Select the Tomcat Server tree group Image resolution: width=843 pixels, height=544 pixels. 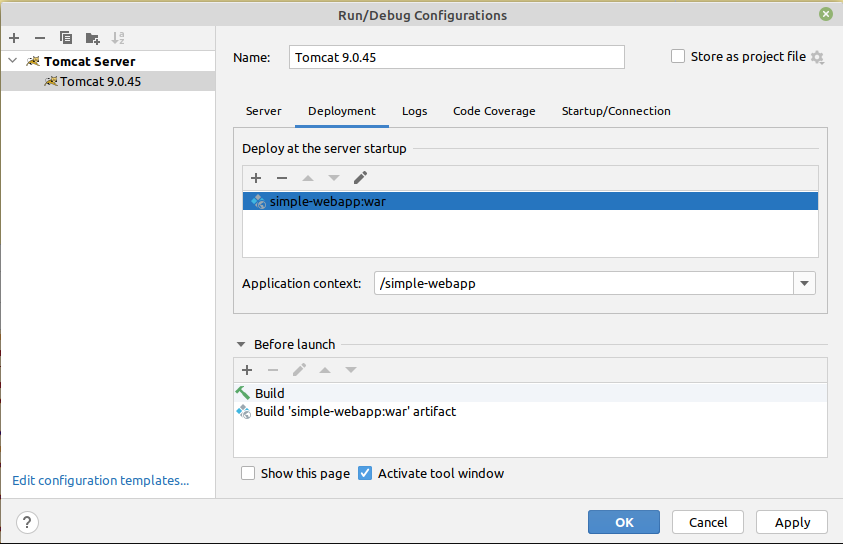click(108, 61)
